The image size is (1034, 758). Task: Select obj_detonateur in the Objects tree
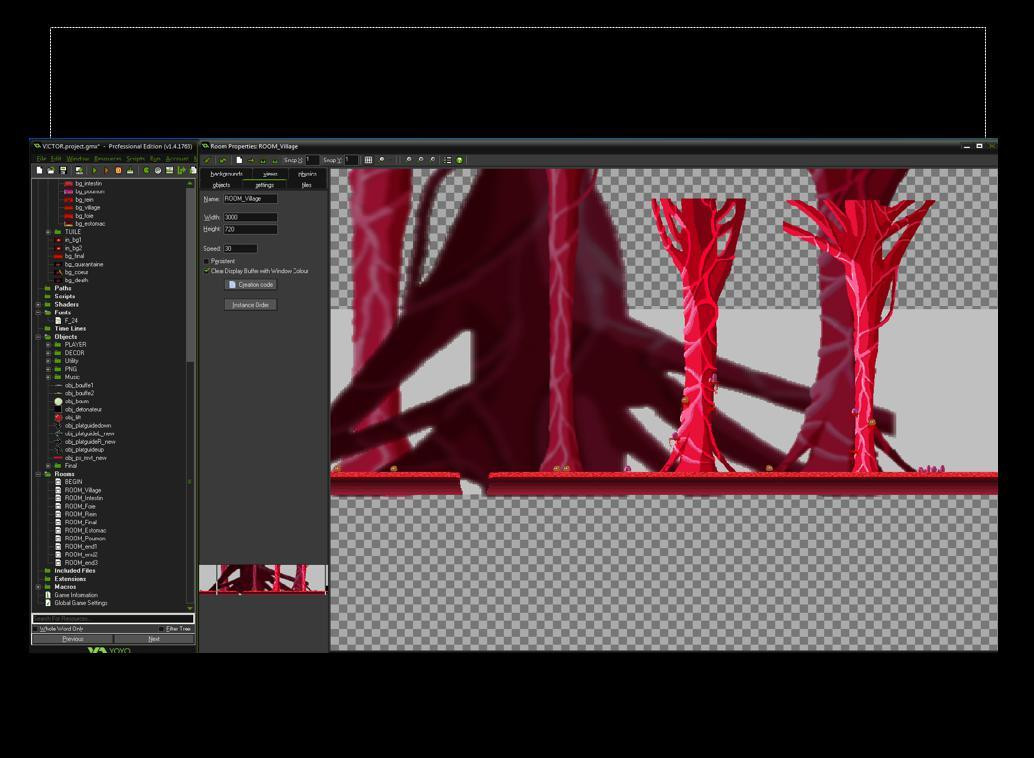coord(83,410)
